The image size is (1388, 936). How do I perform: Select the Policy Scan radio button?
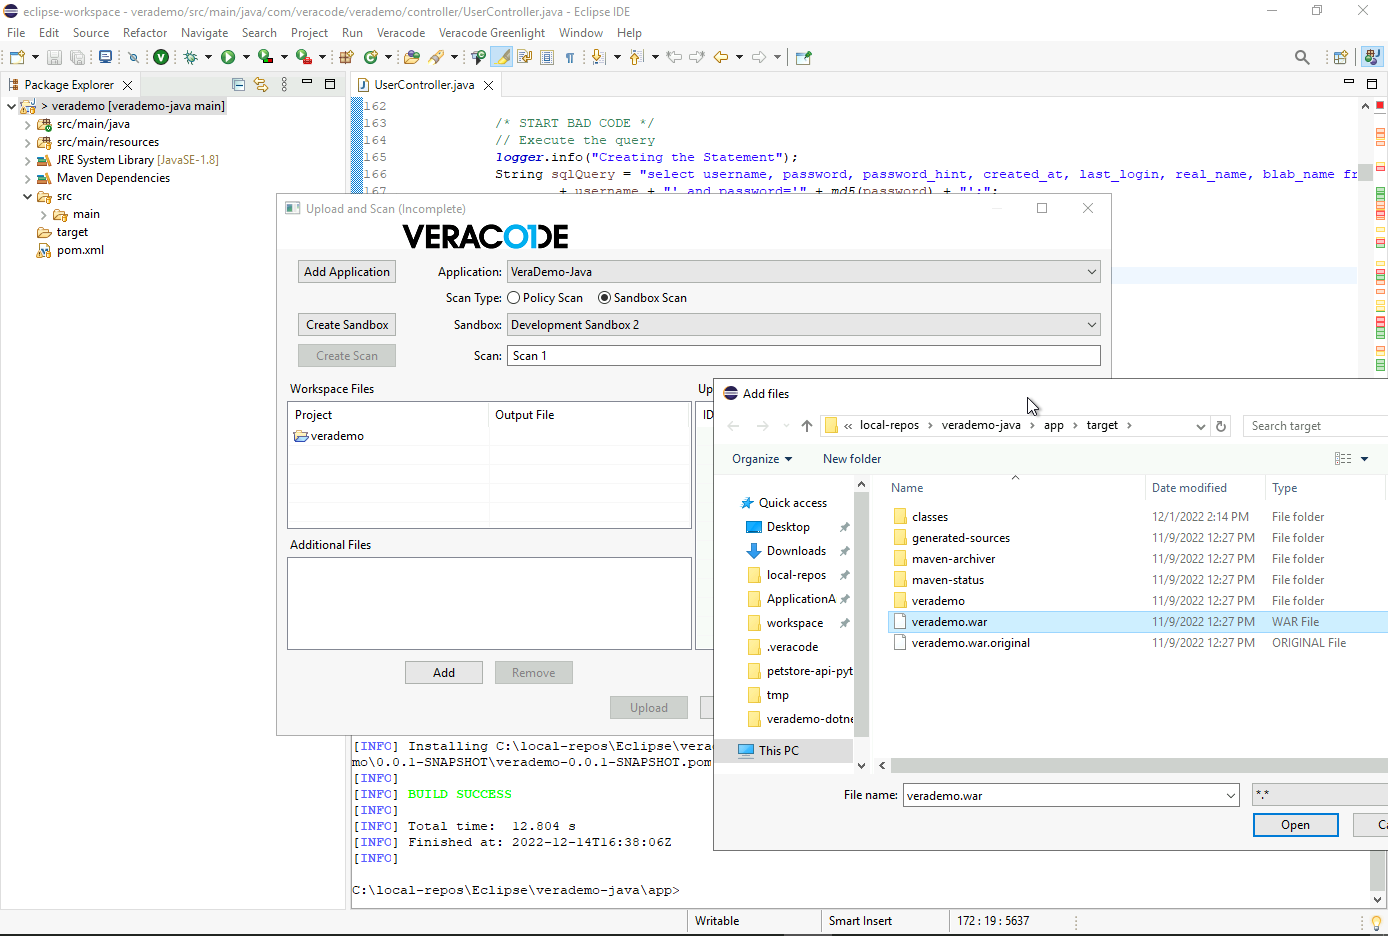tap(514, 298)
